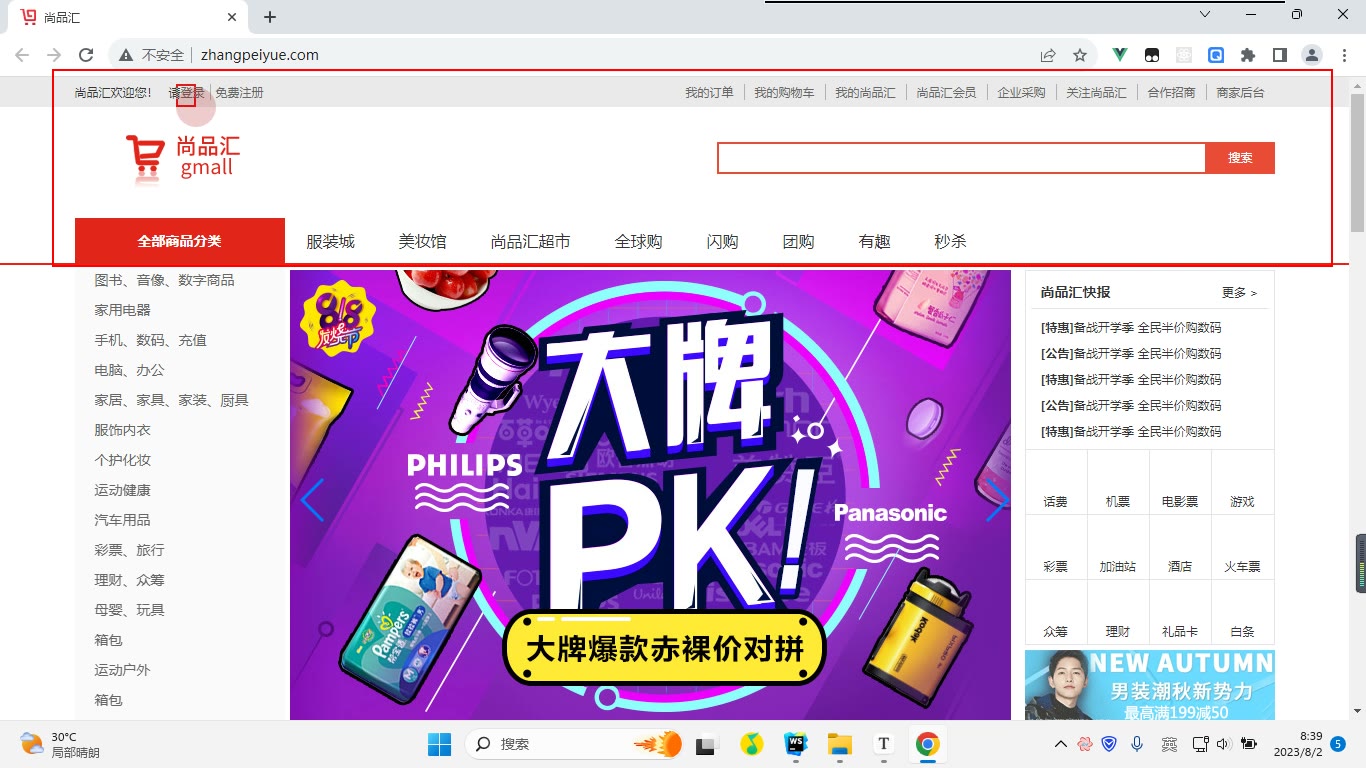Click the 火车票 service tile

[1242, 548]
